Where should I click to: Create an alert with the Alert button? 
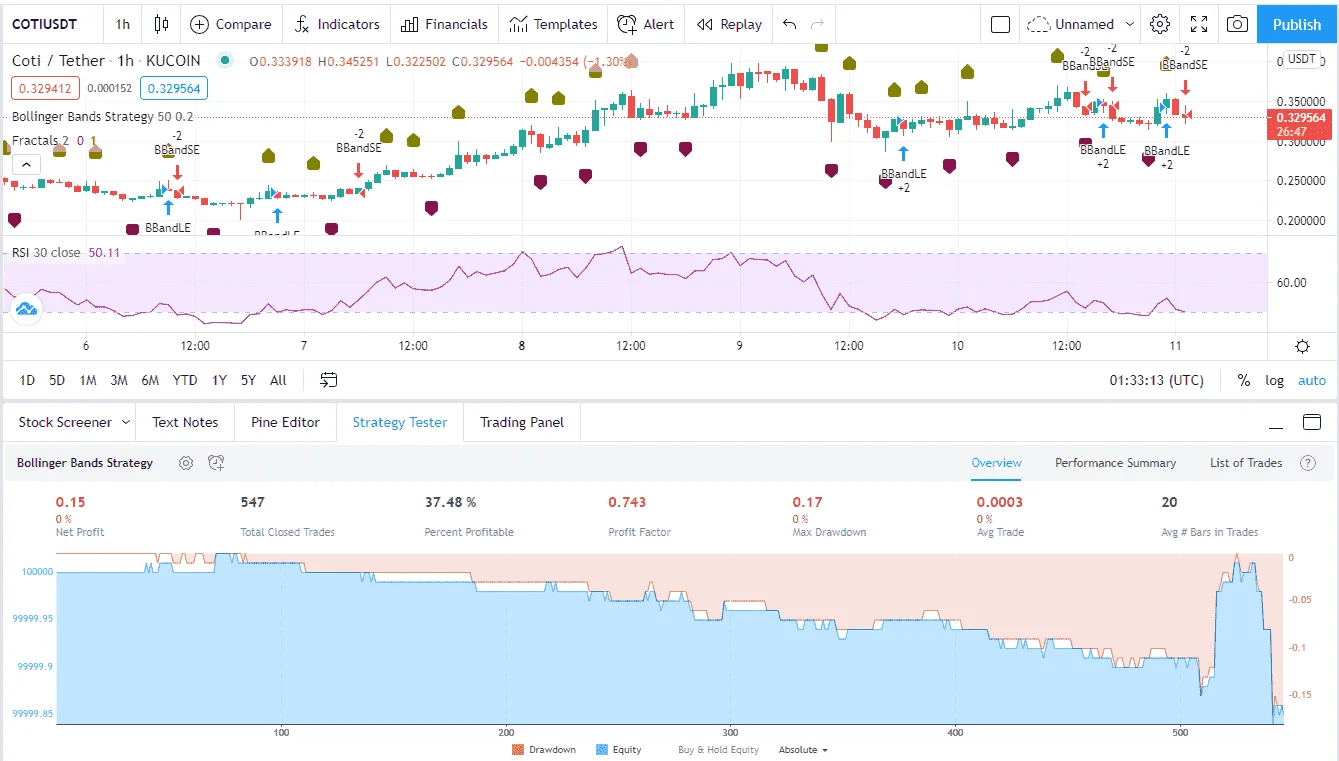click(645, 24)
